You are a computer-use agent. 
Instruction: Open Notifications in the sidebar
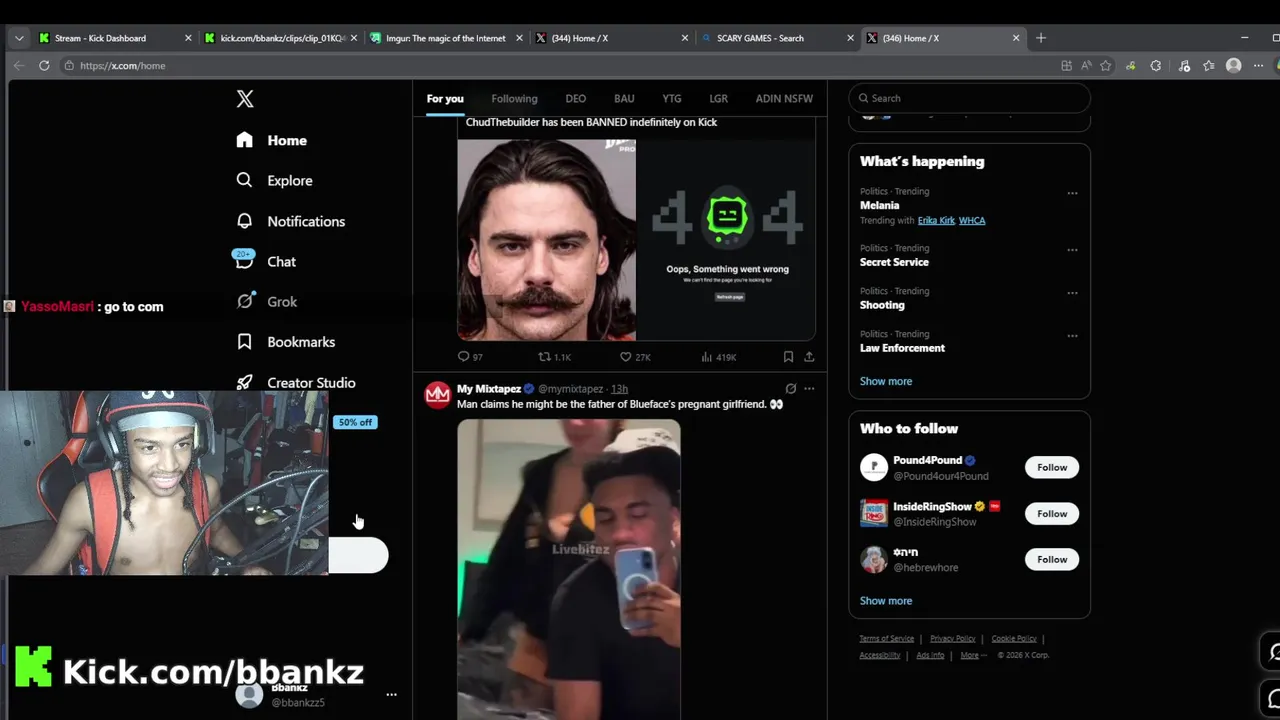[x=290, y=222]
